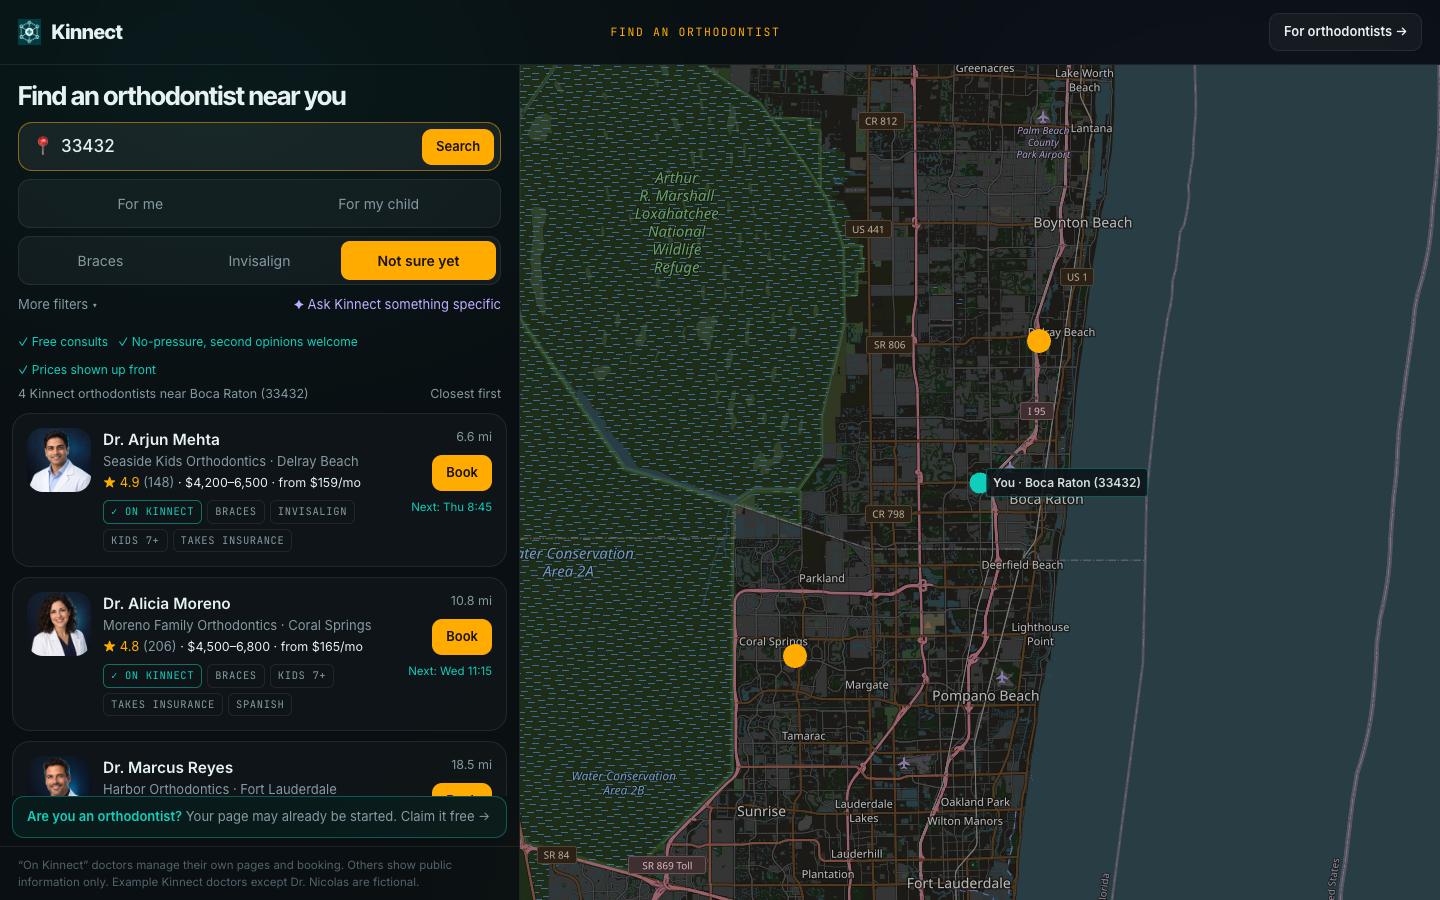Open Dr. Marcus Reyes's profile photo
The image size is (1440, 900).
click(59, 776)
